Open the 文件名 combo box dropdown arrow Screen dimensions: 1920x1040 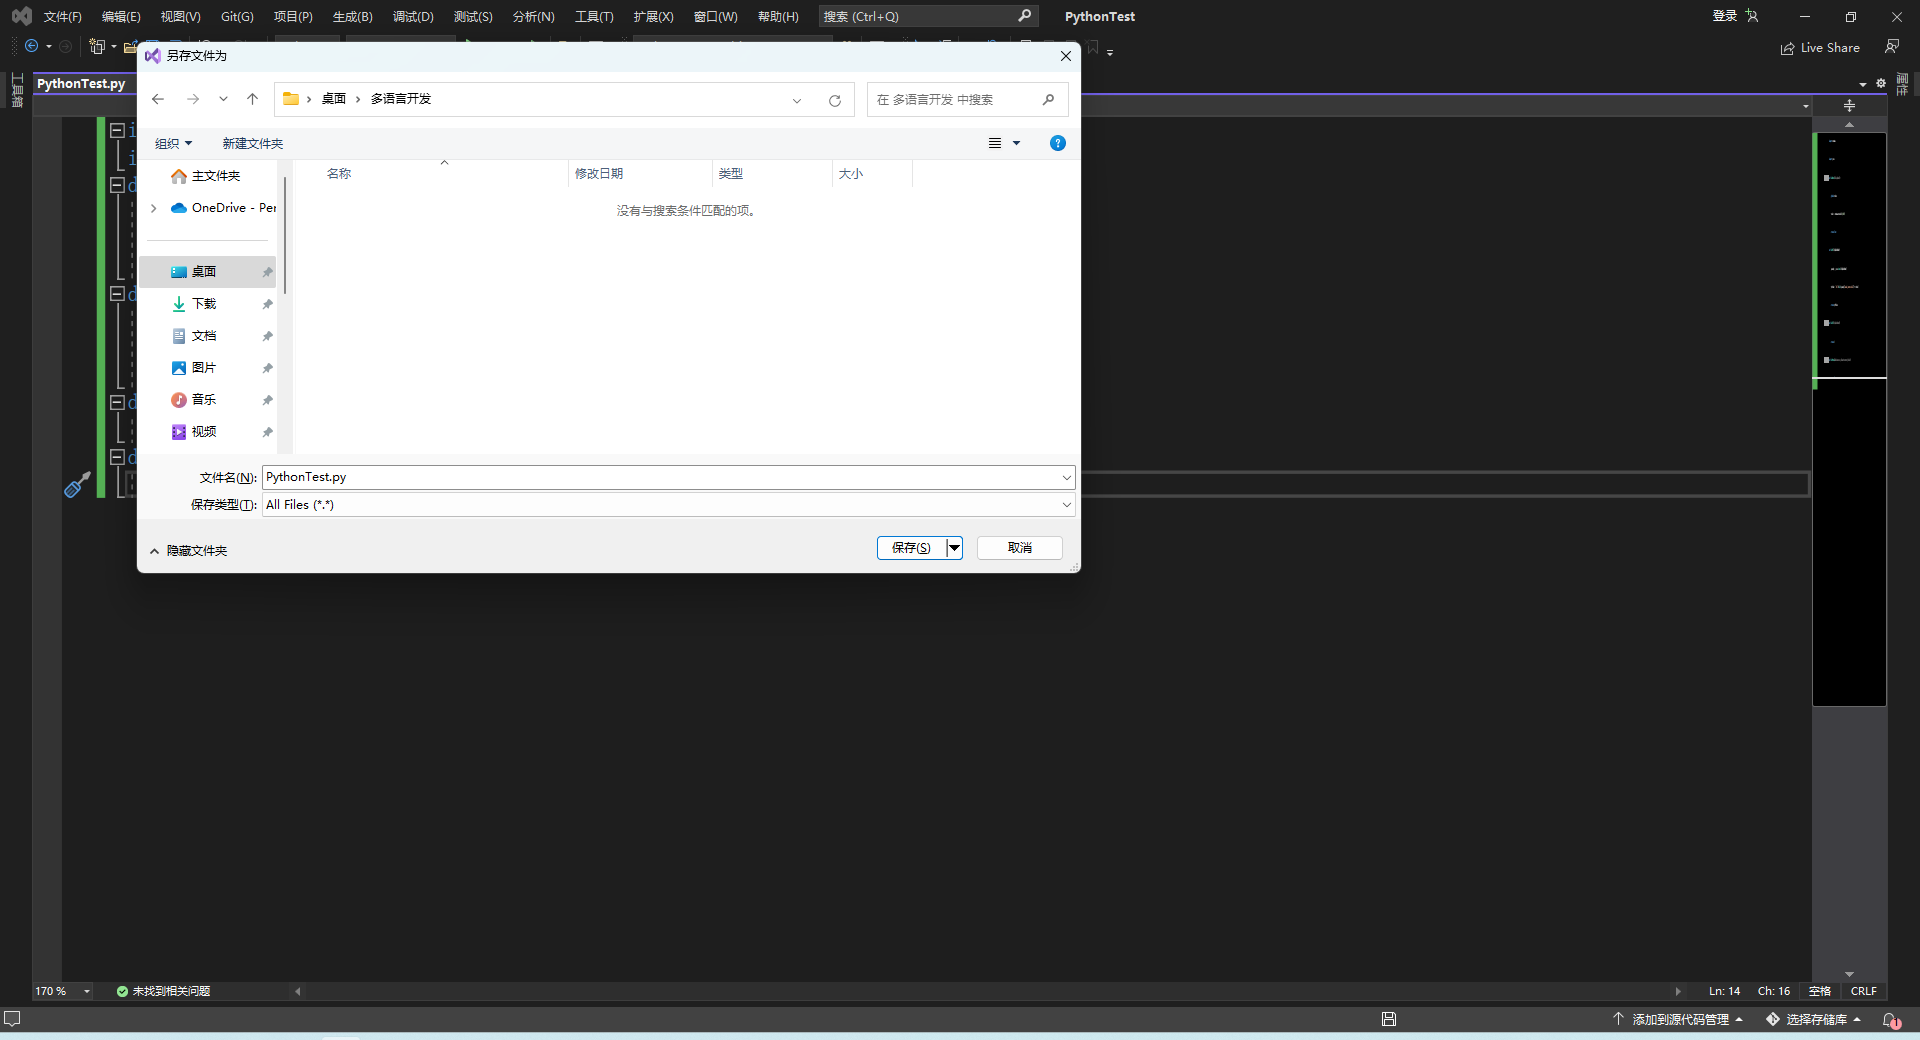pyautogui.click(x=1066, y=478)
